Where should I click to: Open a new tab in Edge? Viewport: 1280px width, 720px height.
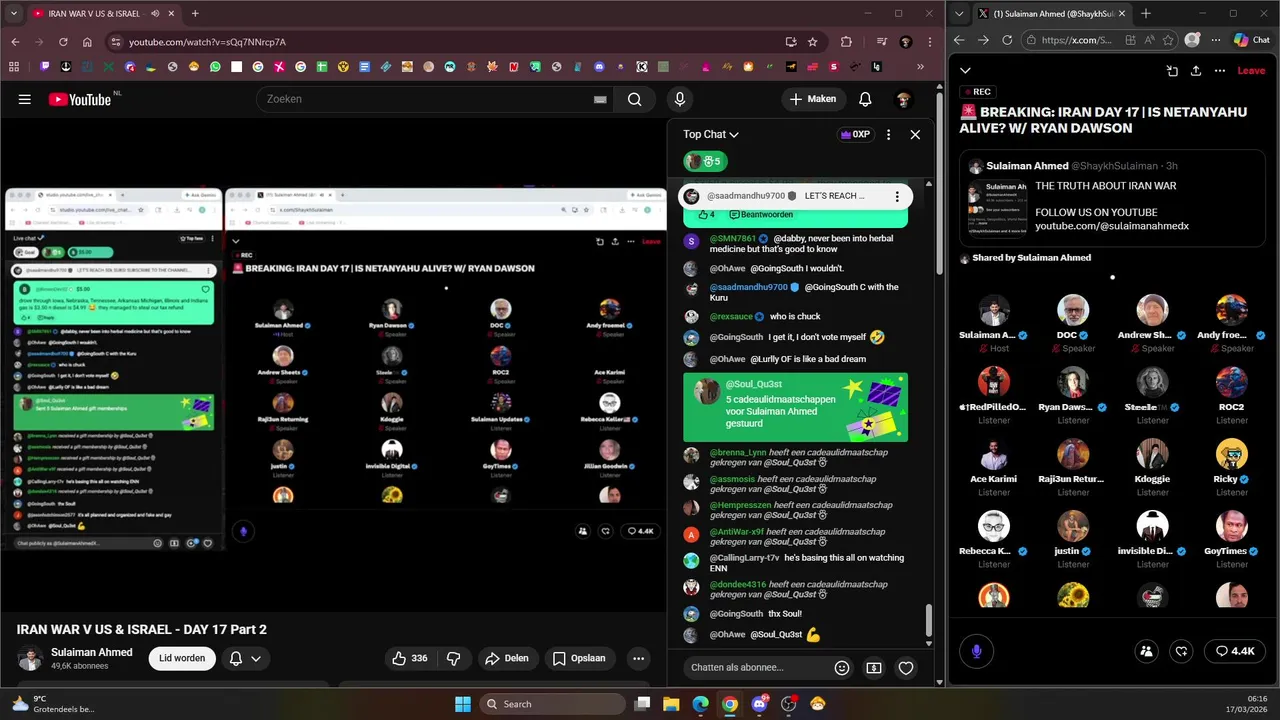[x=1146, y=13]
